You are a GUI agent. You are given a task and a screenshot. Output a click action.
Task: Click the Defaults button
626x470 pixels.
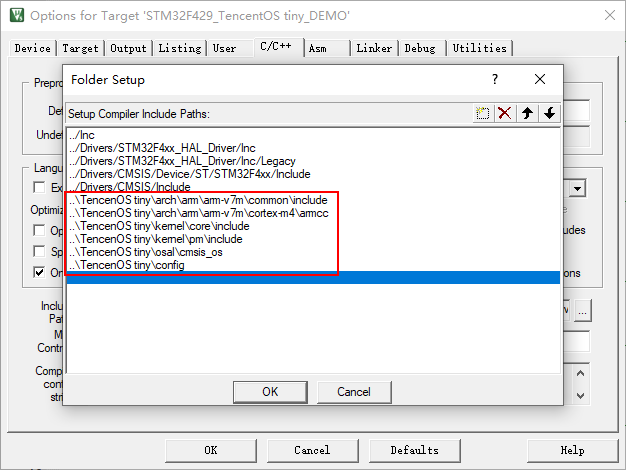point(414,450)
